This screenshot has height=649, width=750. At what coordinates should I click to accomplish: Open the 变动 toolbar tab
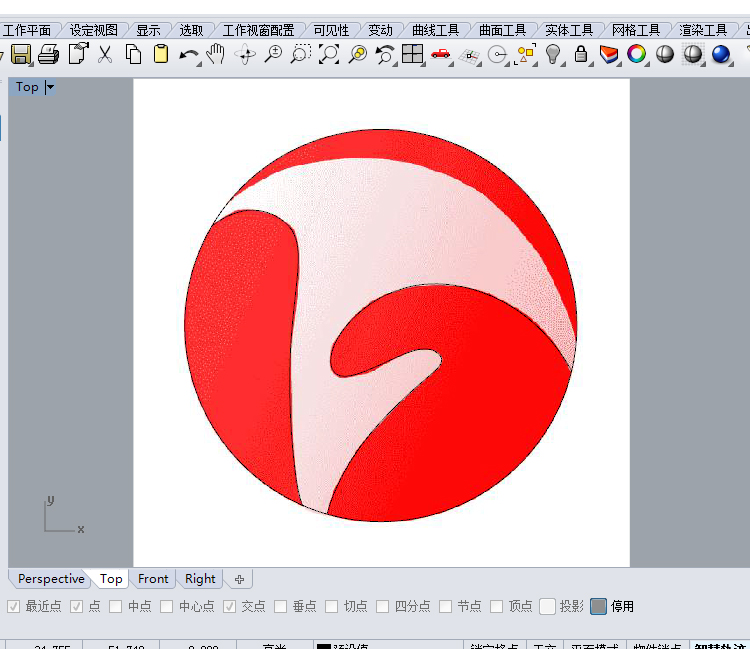click(x=380, y=31)
